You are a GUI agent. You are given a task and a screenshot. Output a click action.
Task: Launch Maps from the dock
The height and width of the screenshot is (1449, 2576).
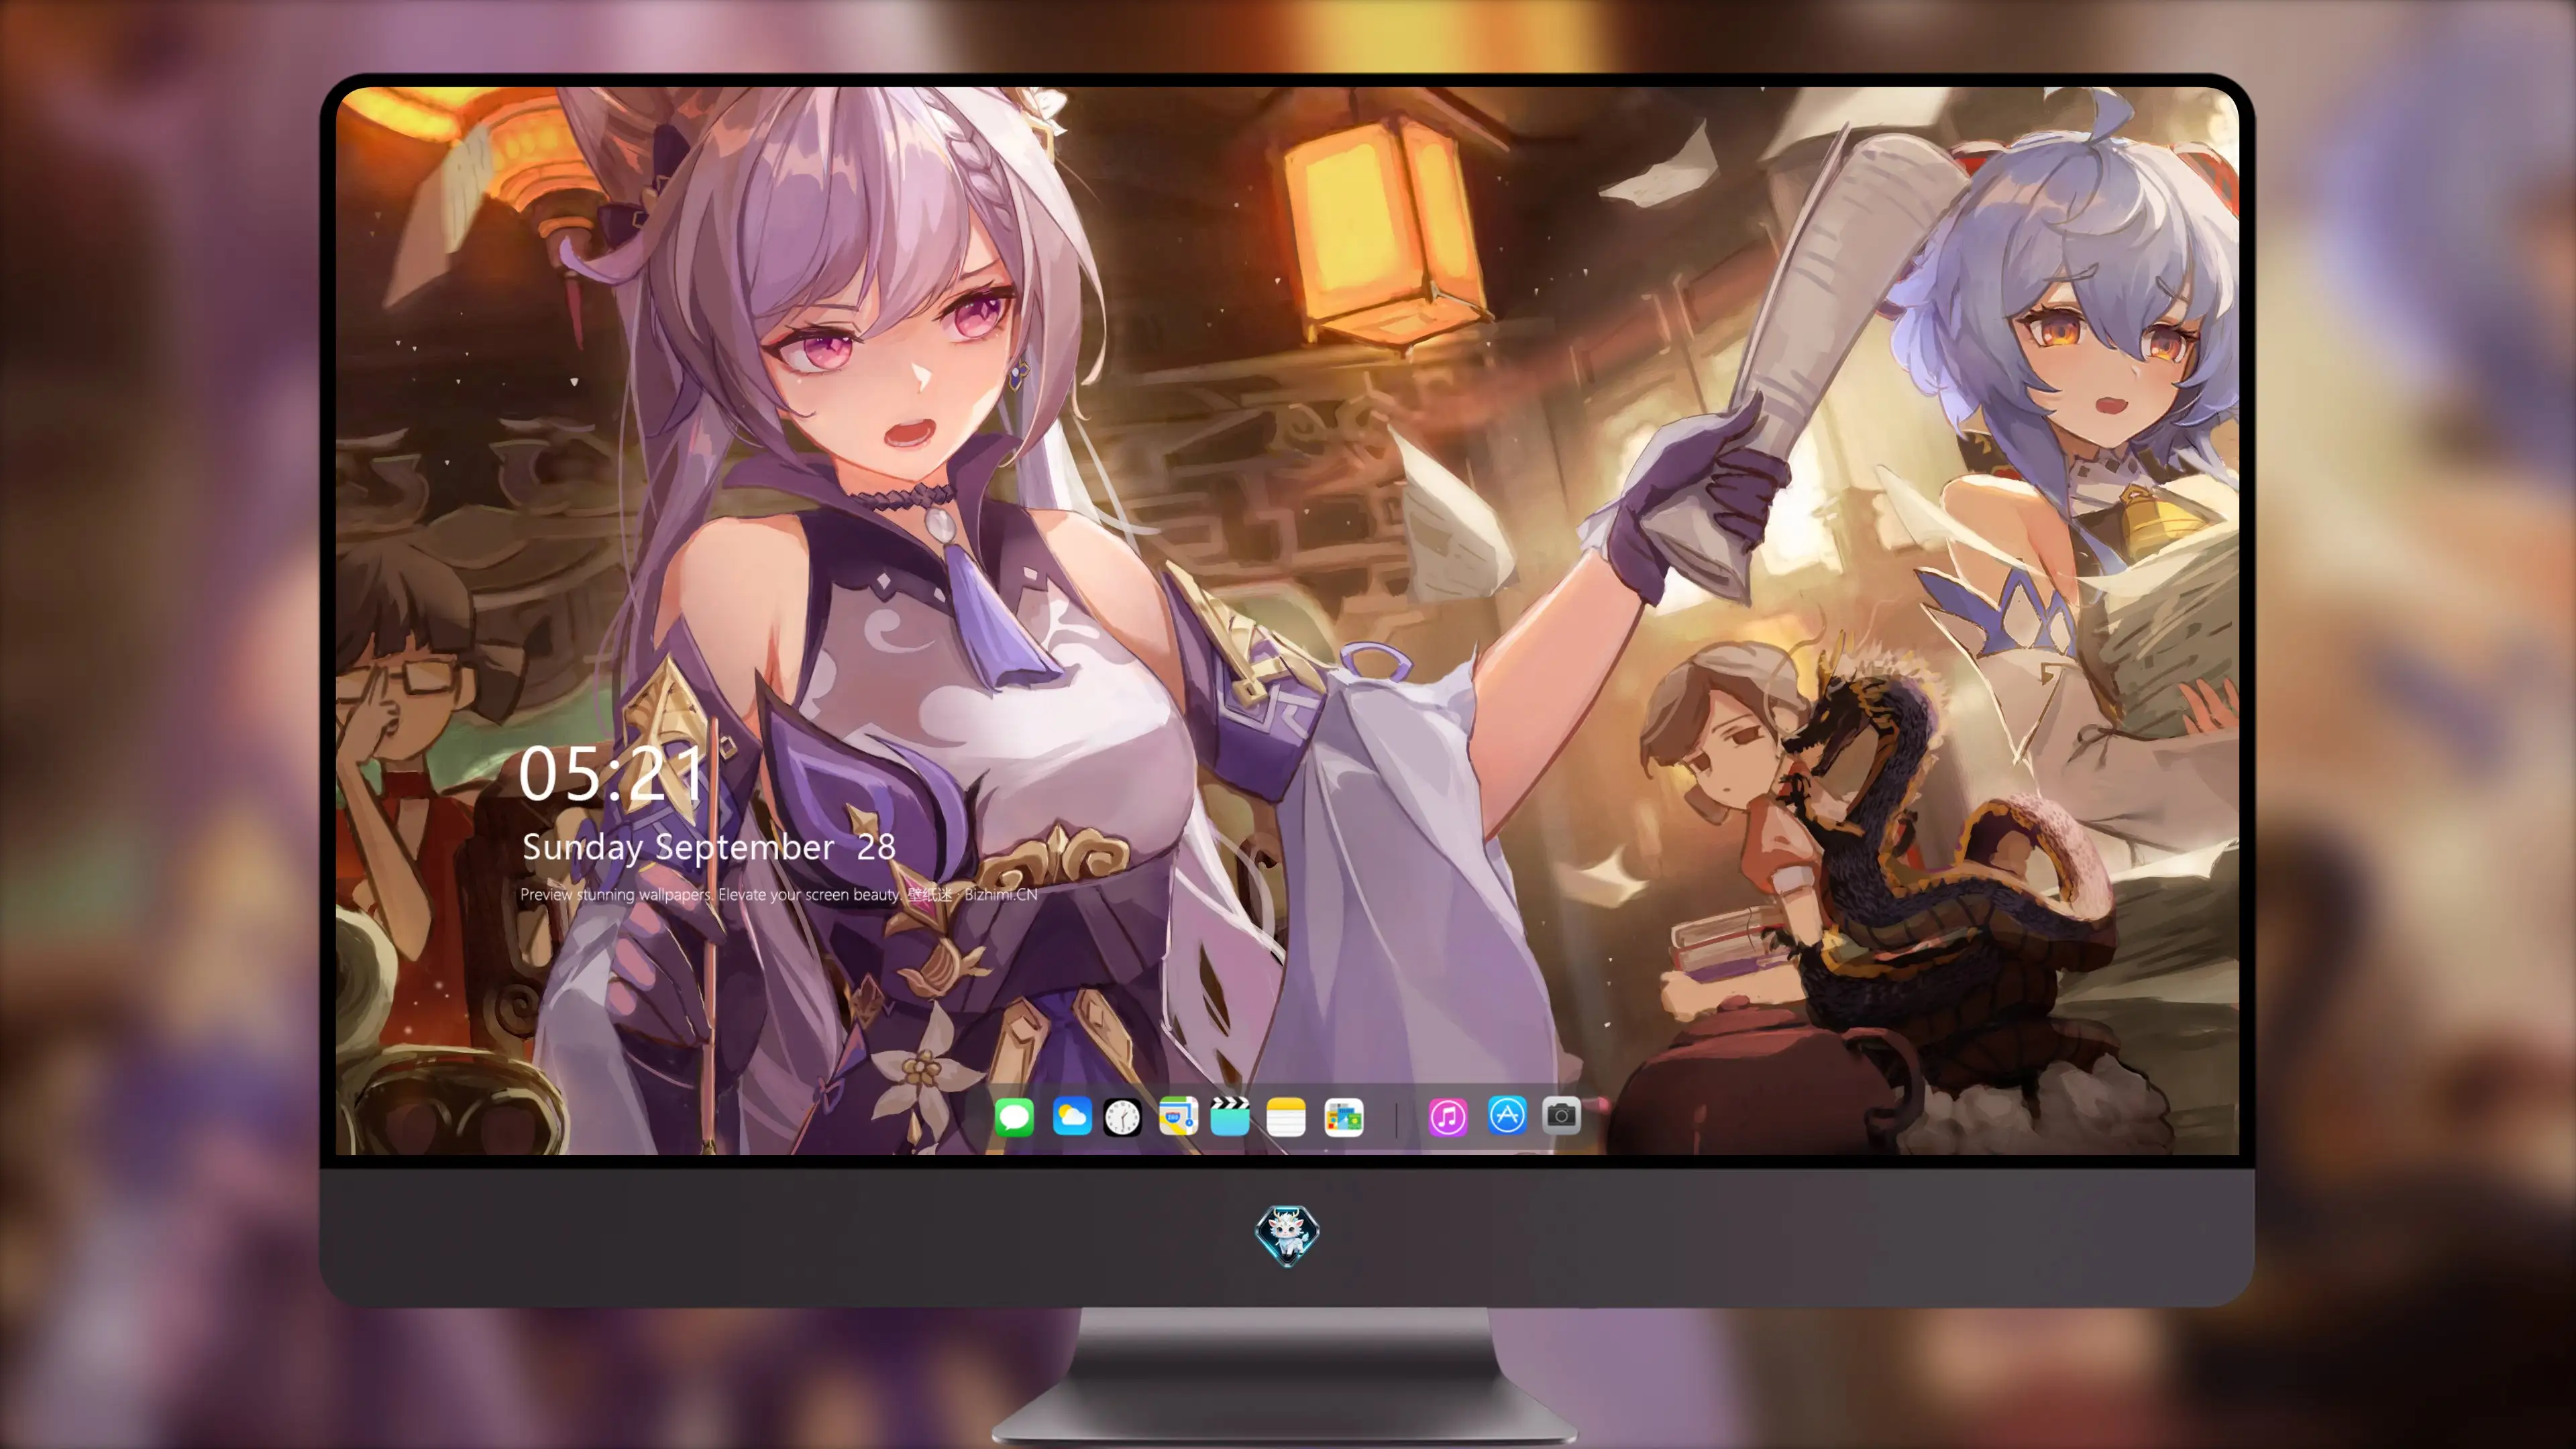1178,1117
